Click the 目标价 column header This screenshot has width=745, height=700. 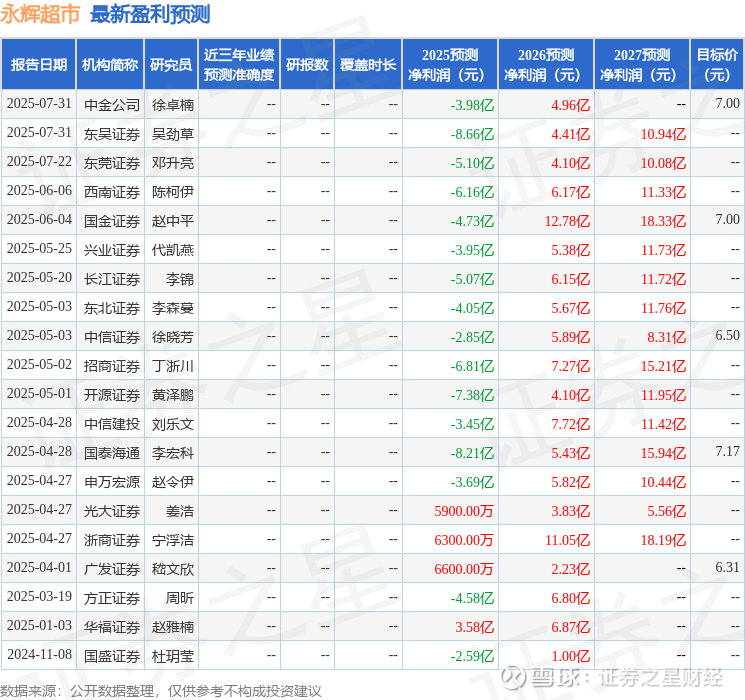point(716,65)
